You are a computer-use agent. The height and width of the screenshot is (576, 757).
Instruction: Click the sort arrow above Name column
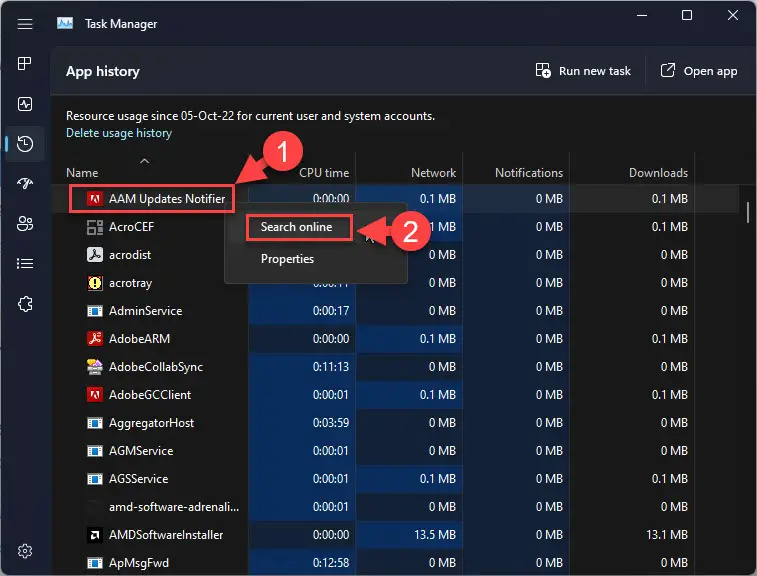click(144, 161)
